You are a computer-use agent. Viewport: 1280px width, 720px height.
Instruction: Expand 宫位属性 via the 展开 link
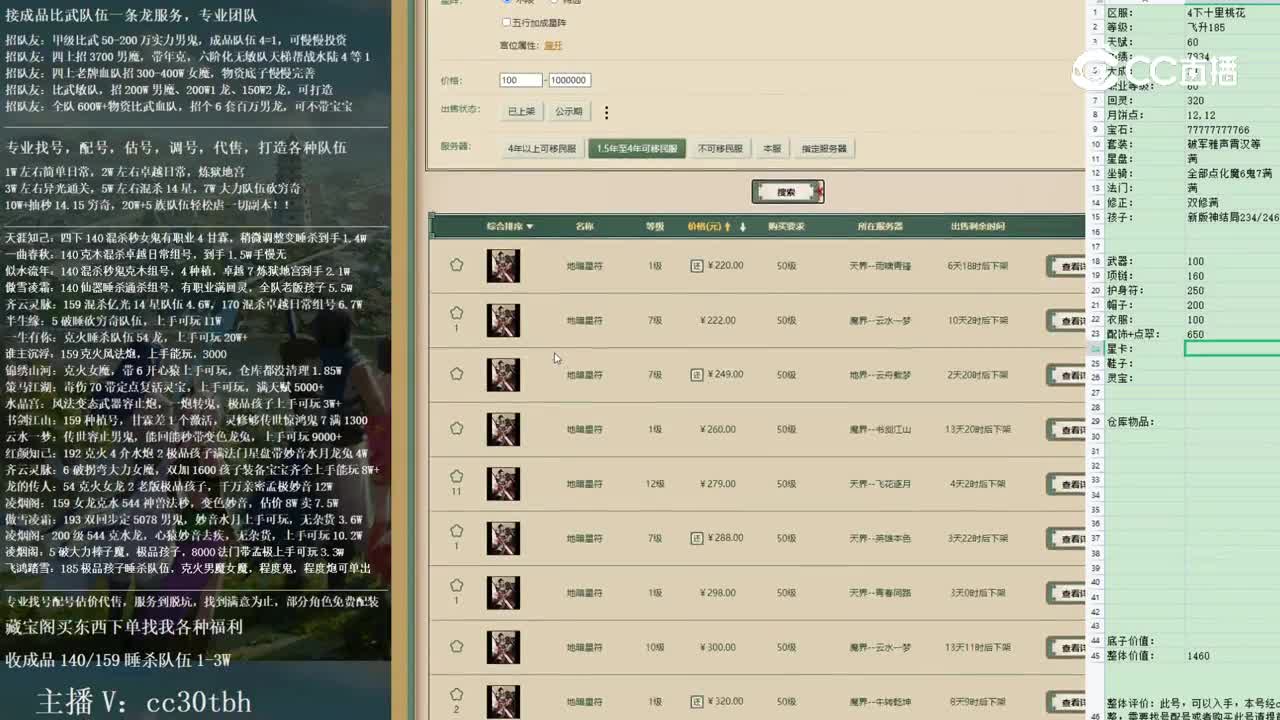pyautogui.click(x=552, y=44)
